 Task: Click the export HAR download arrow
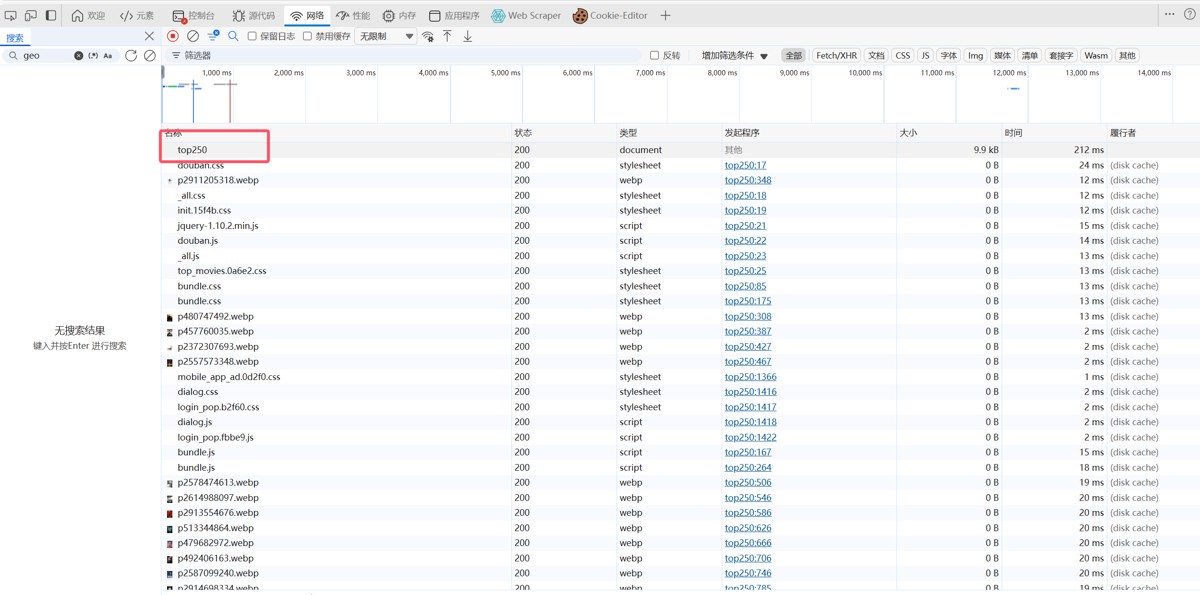(467, 36)
